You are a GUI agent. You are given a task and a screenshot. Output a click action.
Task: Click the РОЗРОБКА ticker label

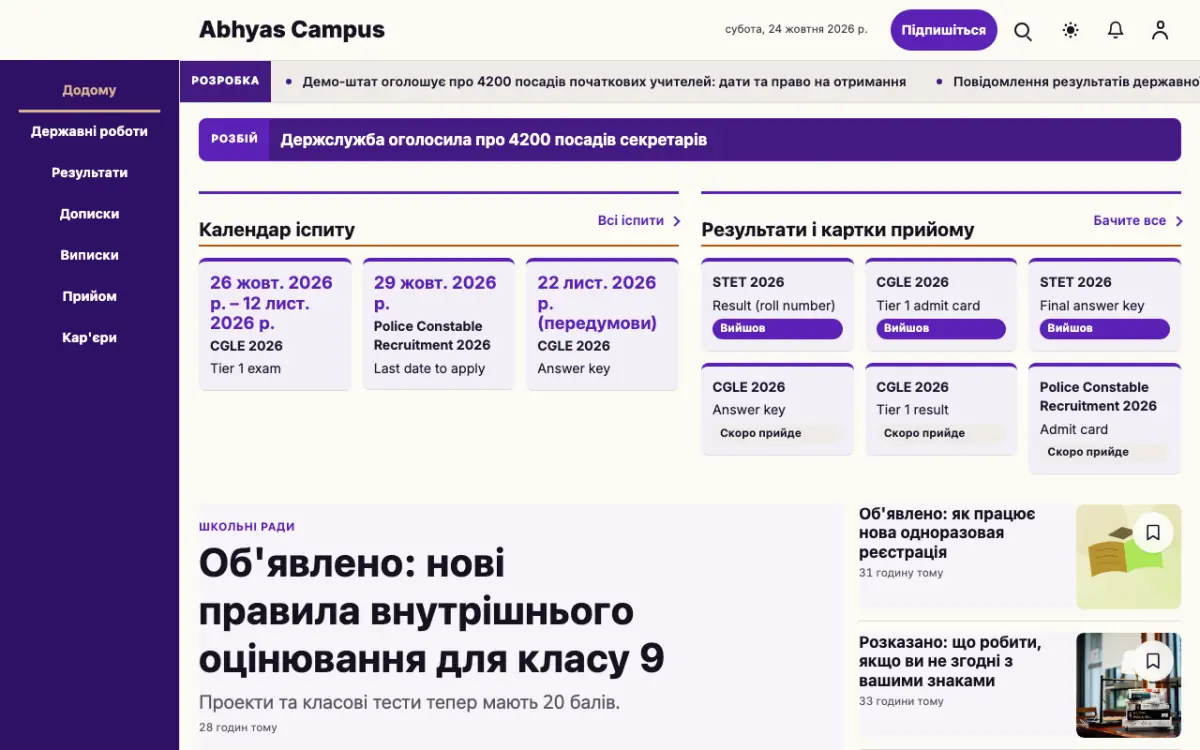tap(225, 81)
